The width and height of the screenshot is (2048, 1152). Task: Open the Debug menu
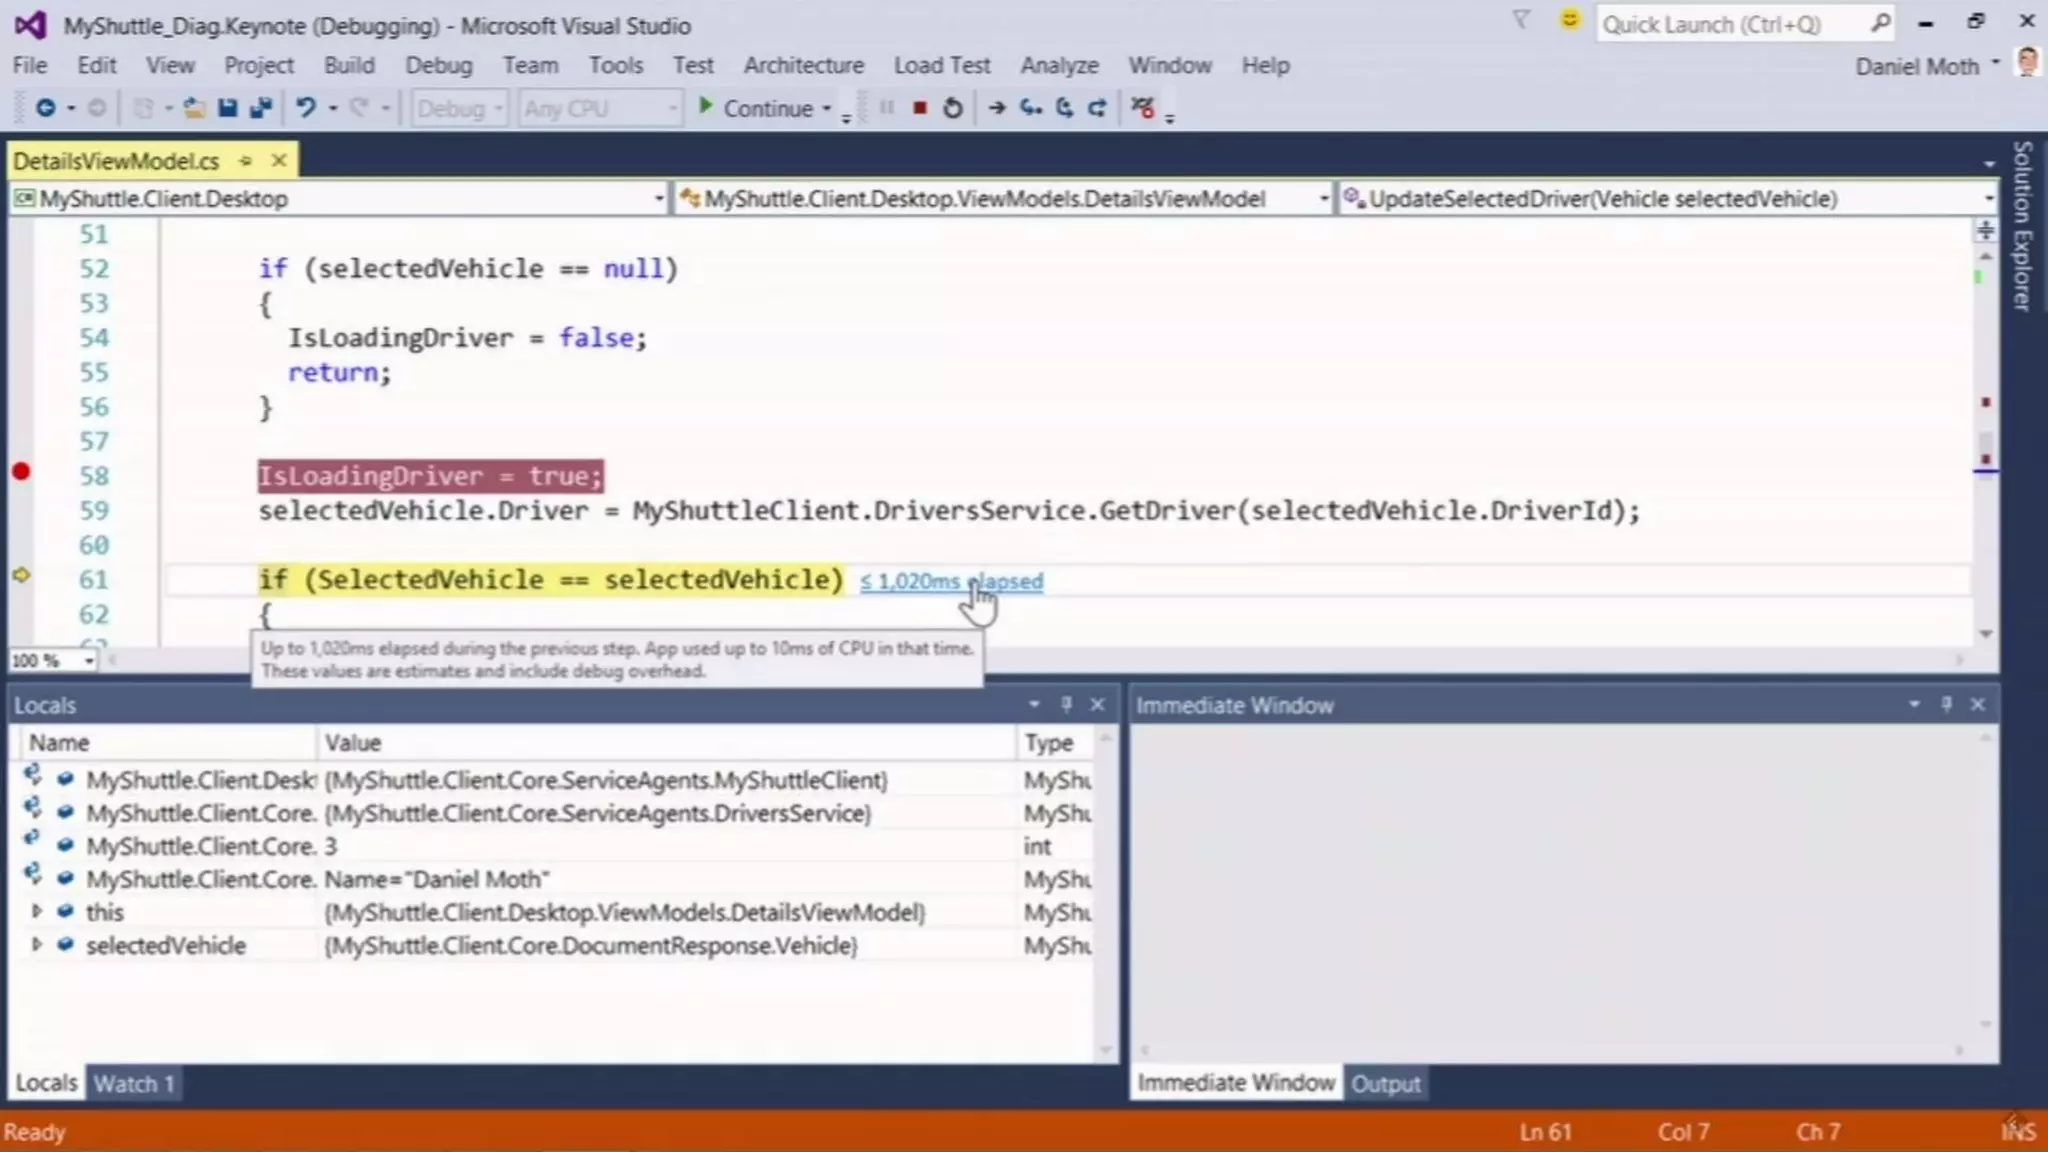pos(438,66)
